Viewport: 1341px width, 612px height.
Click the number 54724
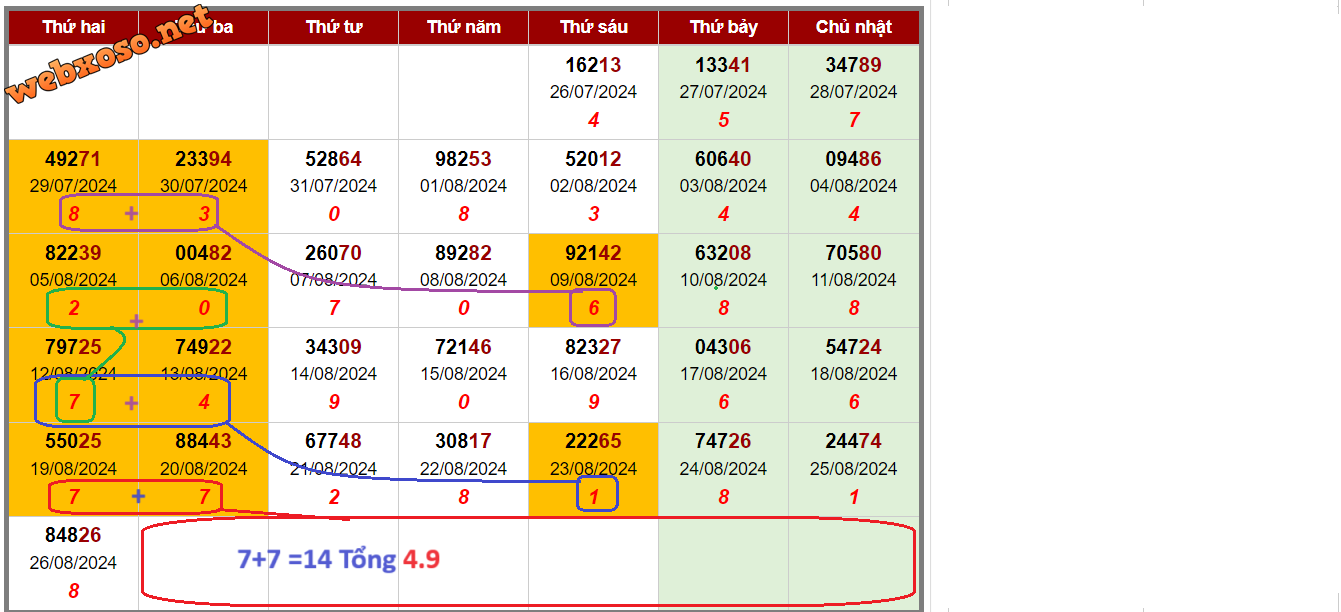click(854, 347)
